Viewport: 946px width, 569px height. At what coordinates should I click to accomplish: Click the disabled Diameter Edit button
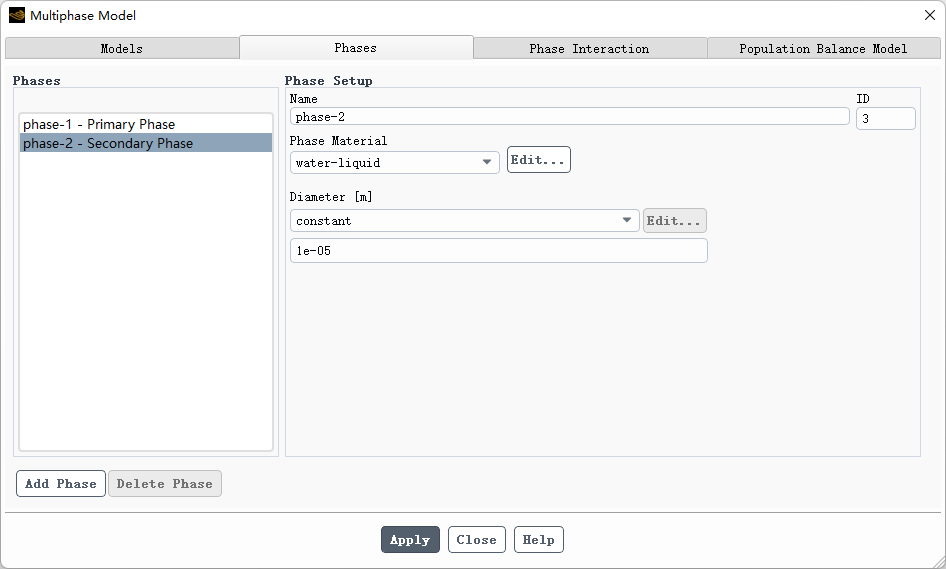click(x=674, y=221)
